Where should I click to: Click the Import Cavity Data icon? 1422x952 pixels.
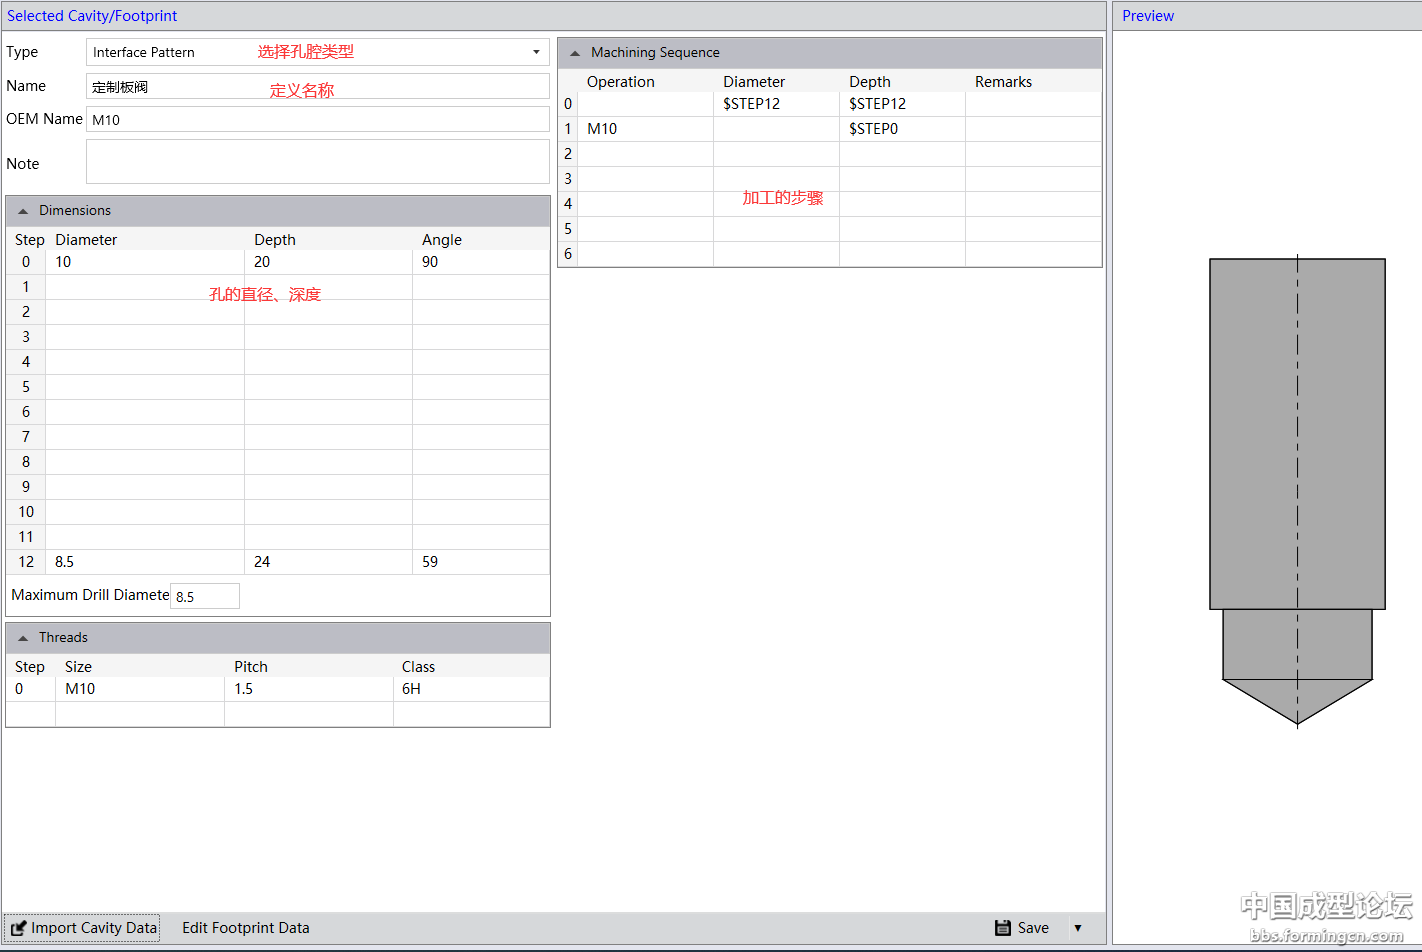pyautogui.click(x=18, y=928)
